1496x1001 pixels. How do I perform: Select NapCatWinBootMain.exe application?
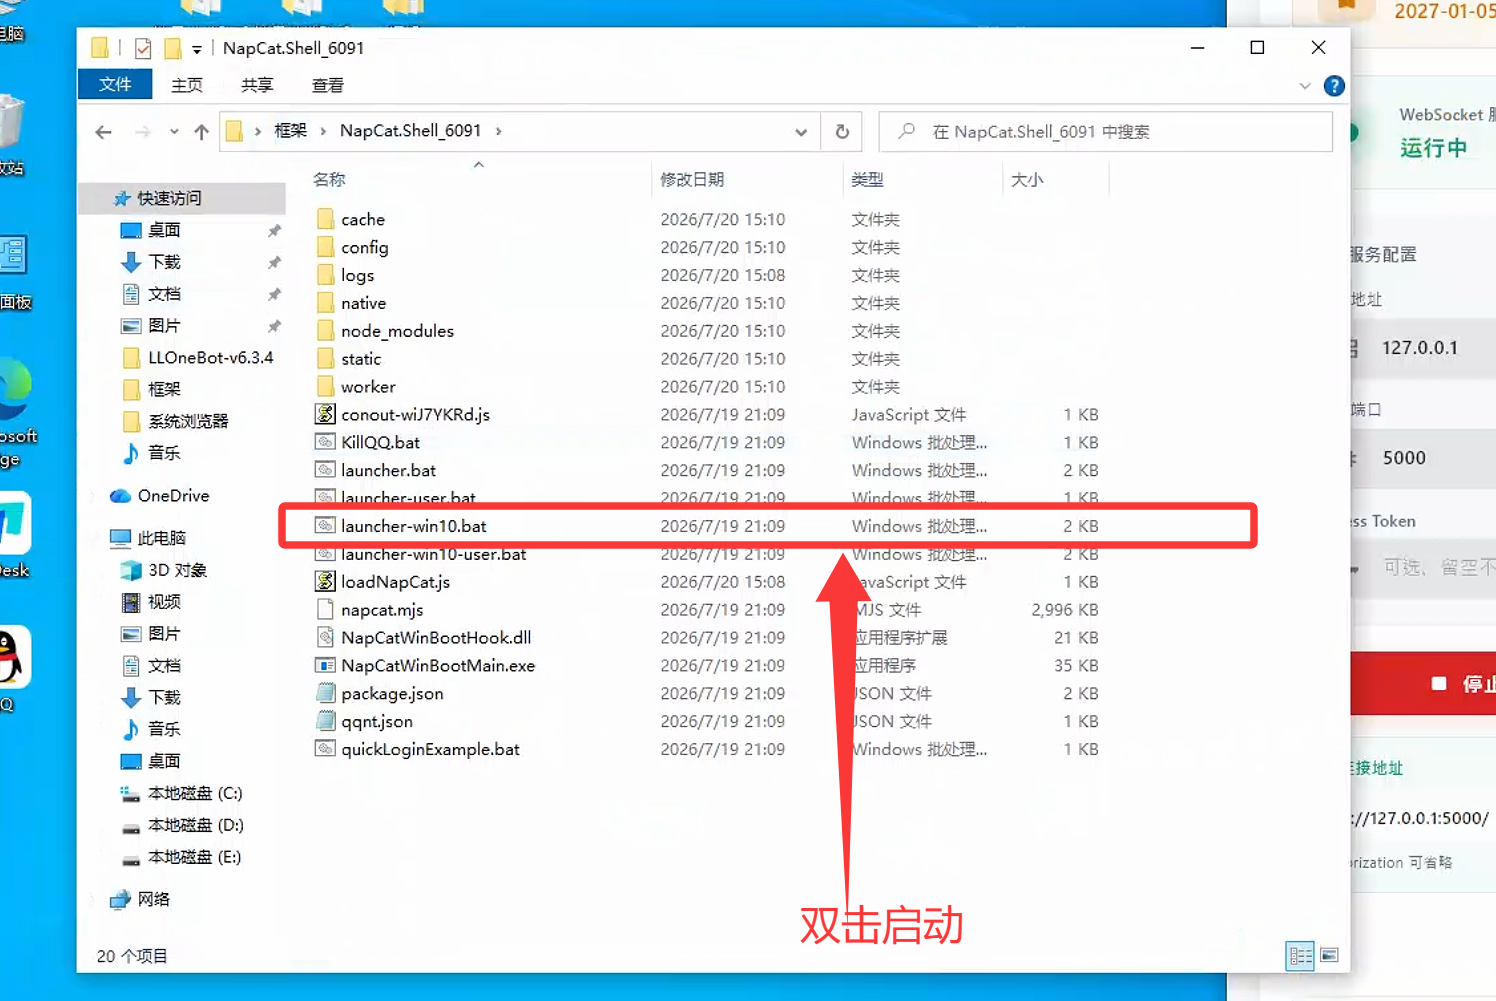pos(437,666)
